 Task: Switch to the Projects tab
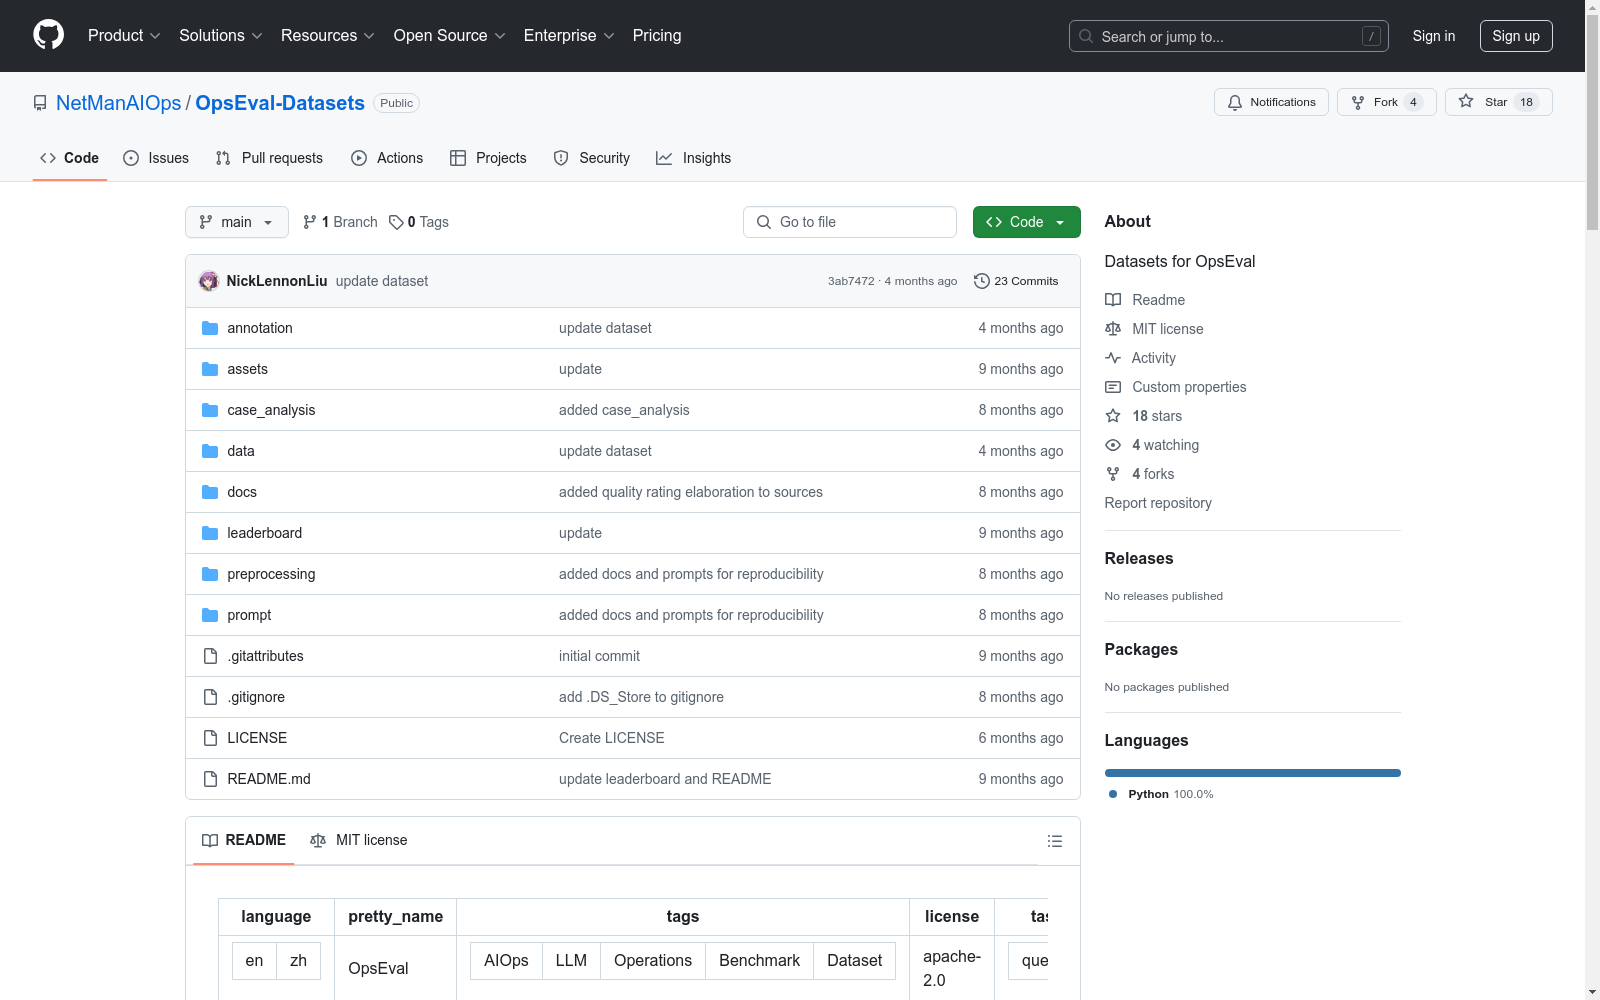pyautogui.click(x=488, y=158)
